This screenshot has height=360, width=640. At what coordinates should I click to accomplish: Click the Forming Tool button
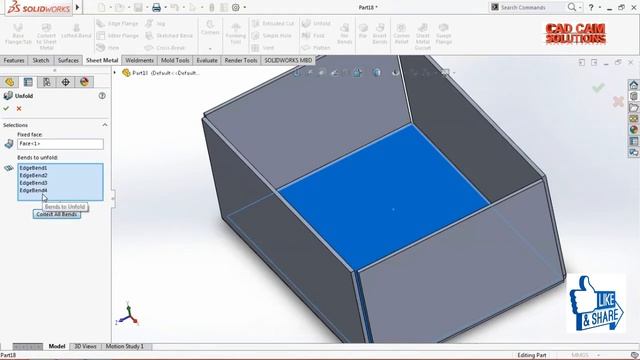(x=236, y=33)
